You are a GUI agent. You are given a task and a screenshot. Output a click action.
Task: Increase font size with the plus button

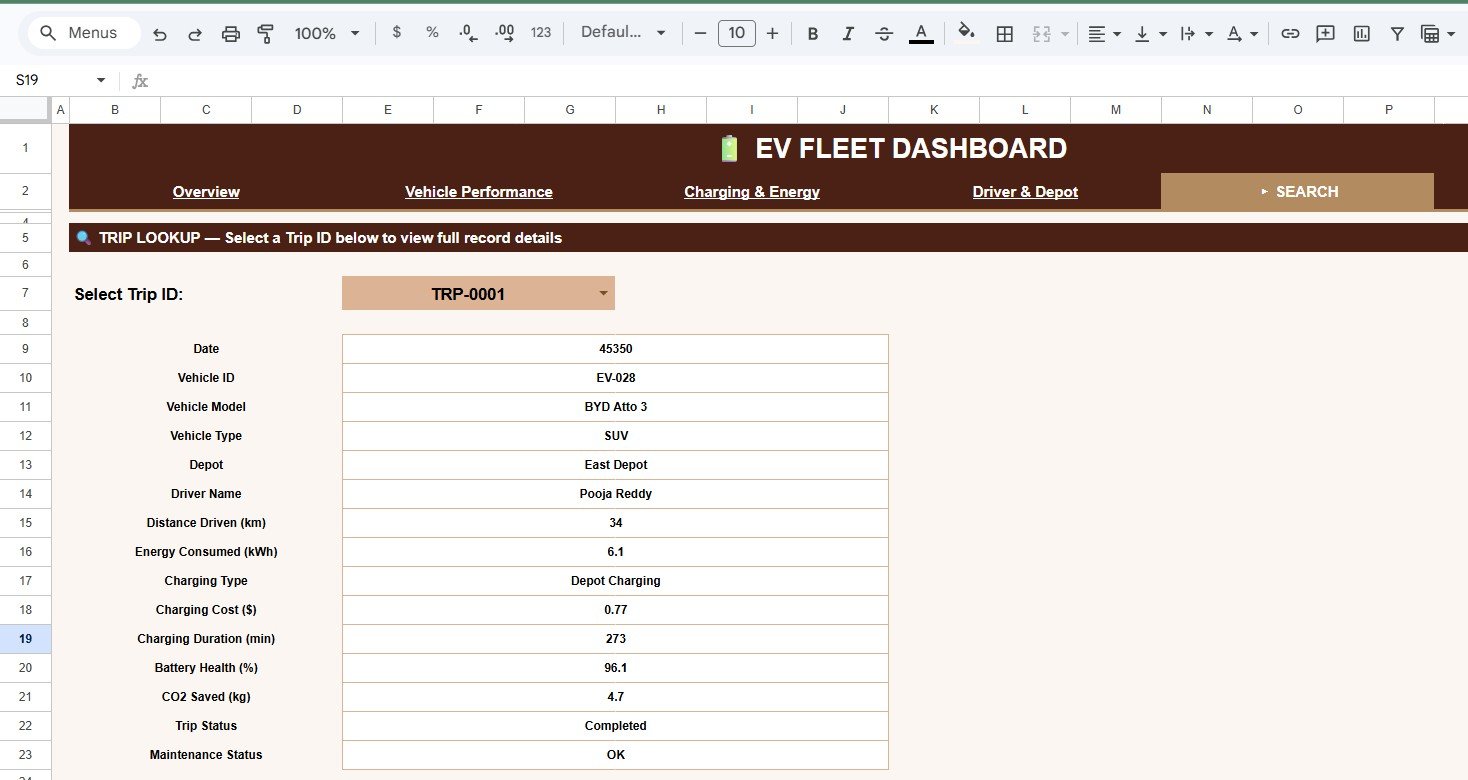[772, 33]
